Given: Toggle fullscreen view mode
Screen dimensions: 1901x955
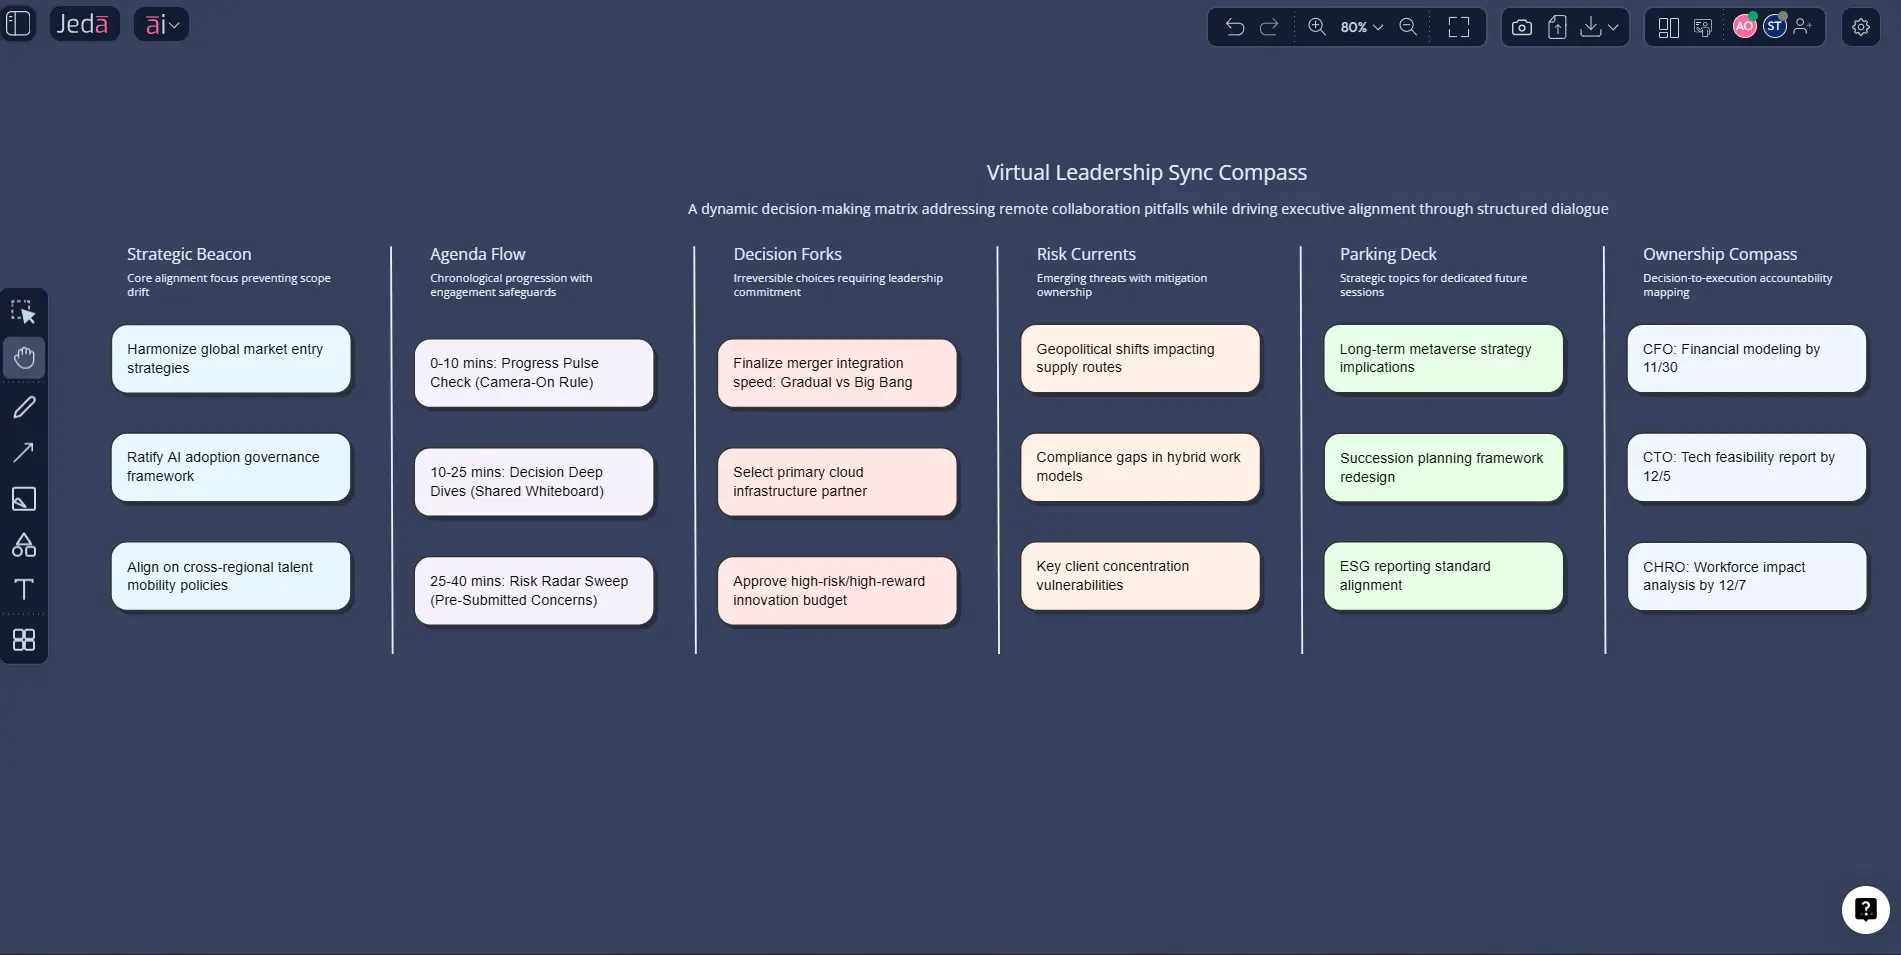Looking at the screenshot, I should point(1458,27).
